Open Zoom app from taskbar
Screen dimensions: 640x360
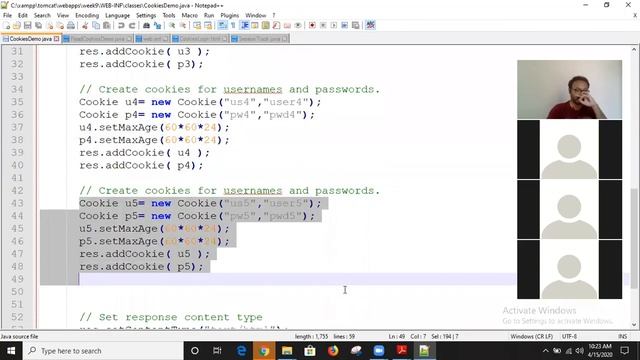tap(379, 351)
